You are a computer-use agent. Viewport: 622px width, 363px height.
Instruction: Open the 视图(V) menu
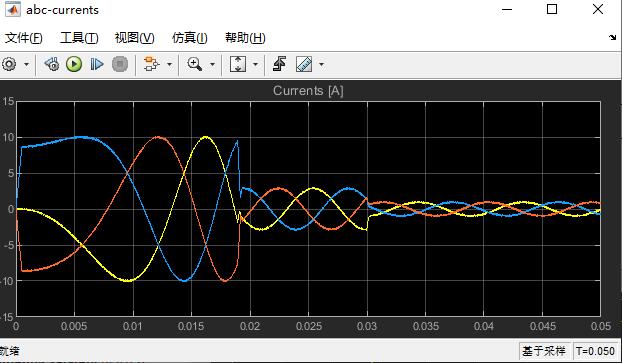[x=134, y=38]
